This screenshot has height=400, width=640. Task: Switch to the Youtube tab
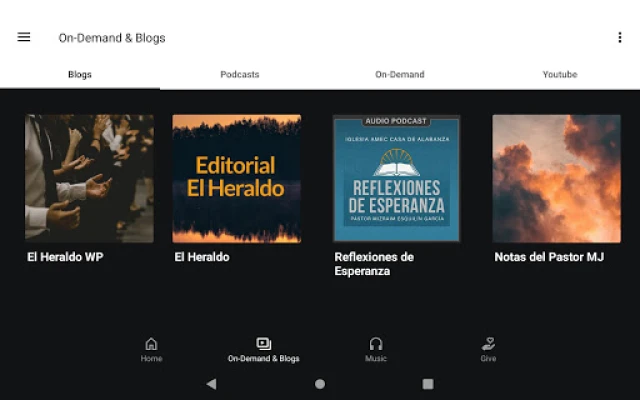point(559,74)
